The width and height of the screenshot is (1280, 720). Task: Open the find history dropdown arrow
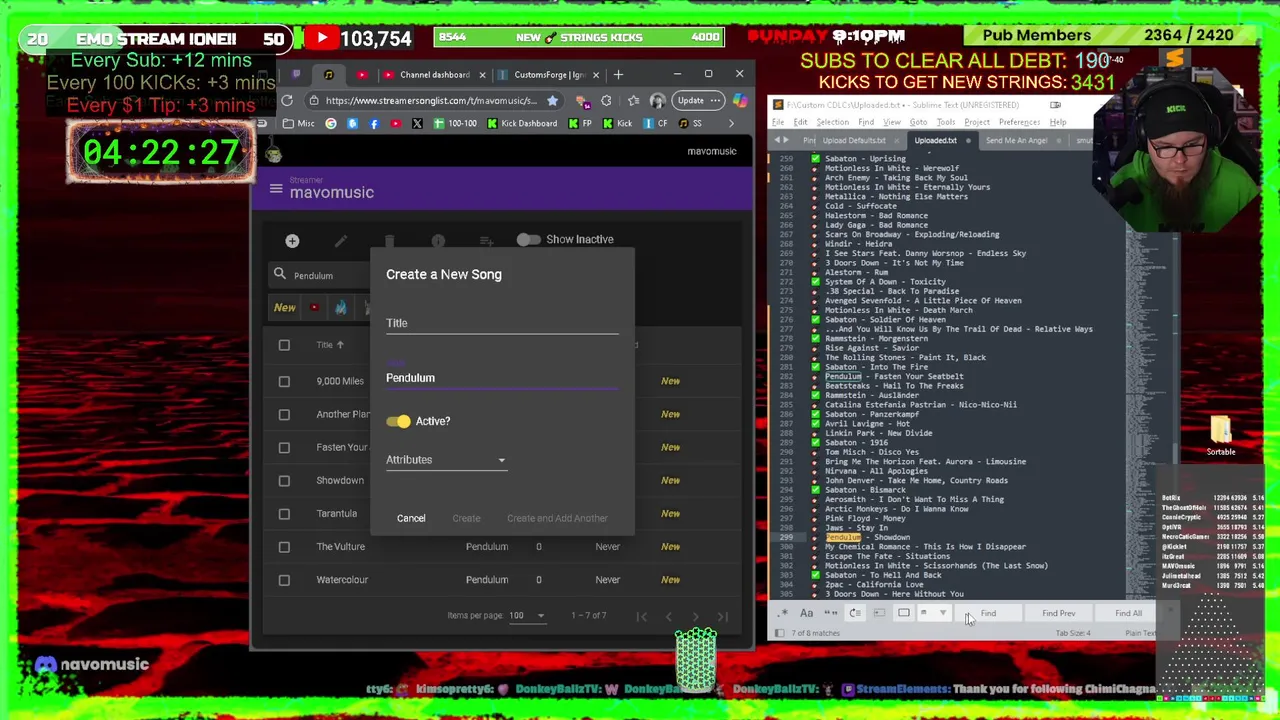click(943, 613)
